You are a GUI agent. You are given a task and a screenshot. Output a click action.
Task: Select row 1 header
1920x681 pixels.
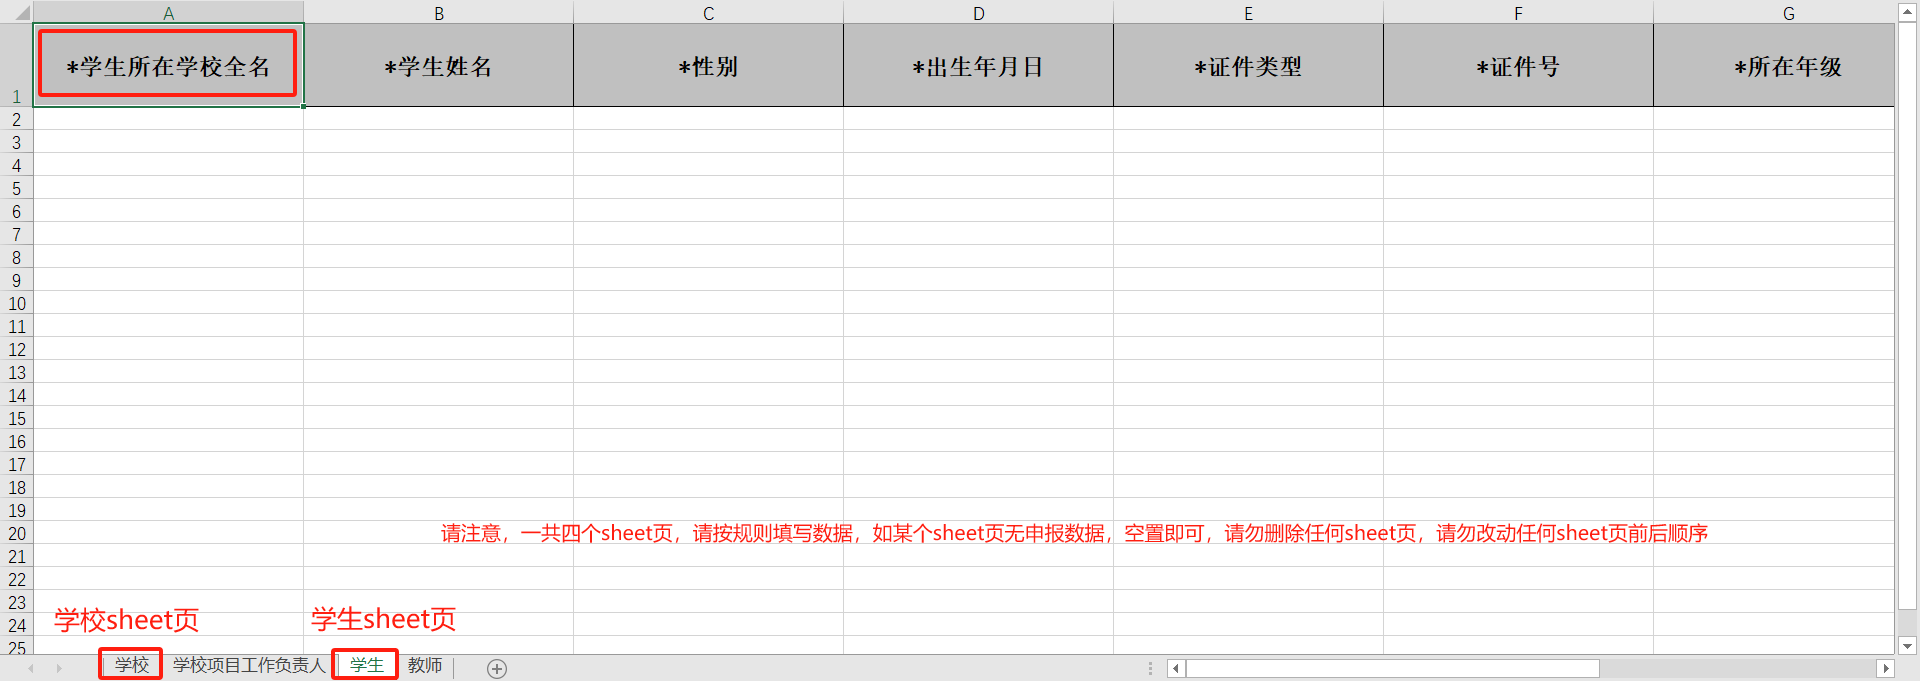point(17,65)
